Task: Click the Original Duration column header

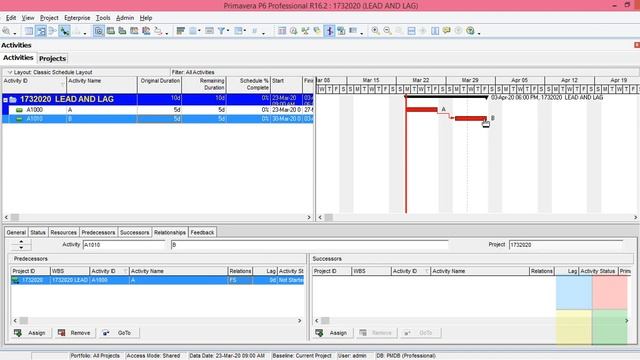Action: [x=160, y=84]
